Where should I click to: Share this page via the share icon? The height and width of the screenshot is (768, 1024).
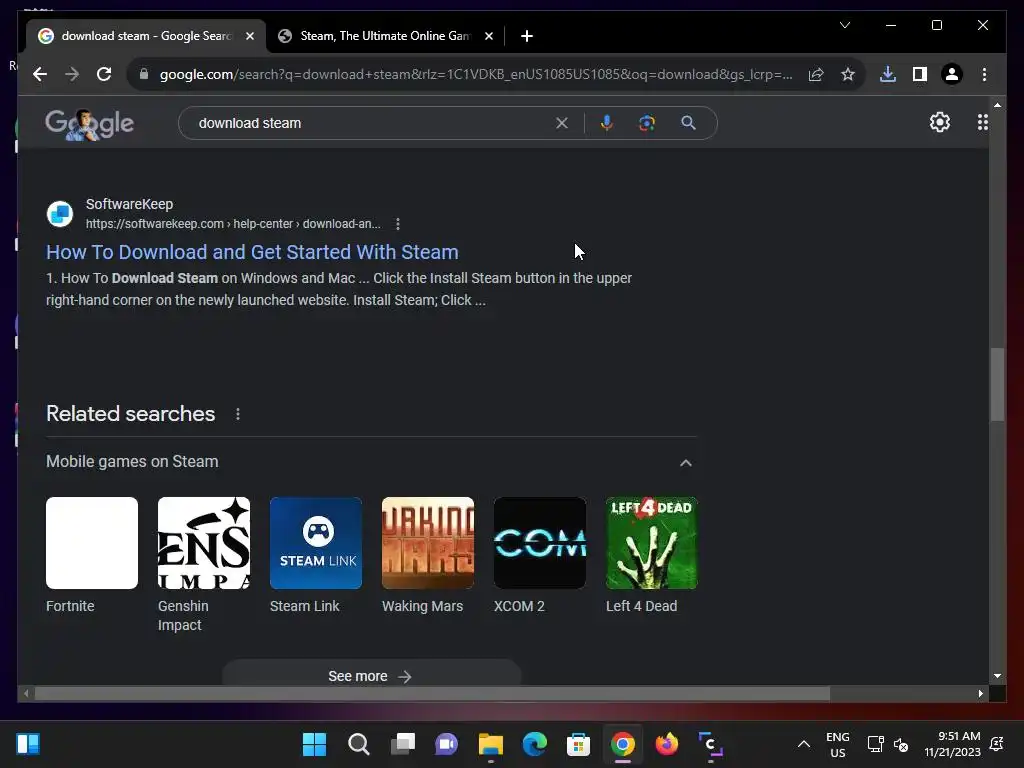(x=816, y=74)
